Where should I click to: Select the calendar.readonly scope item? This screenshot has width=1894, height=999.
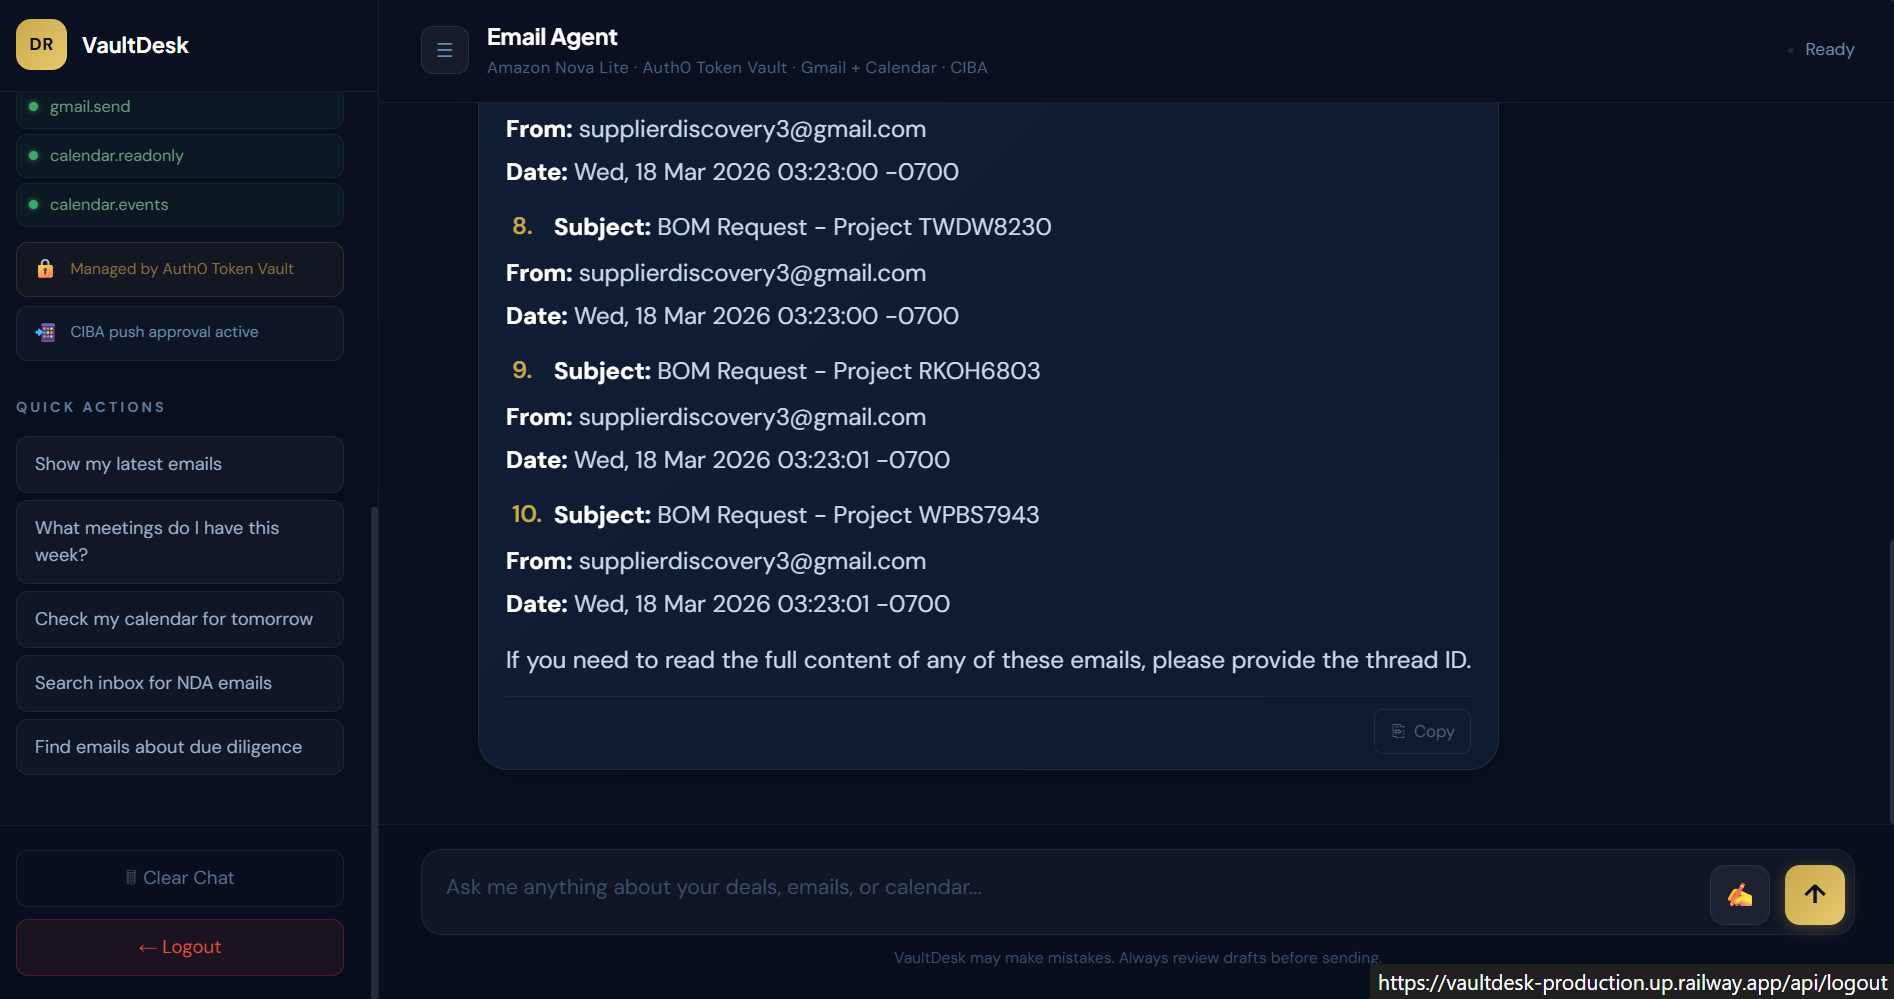coord(180,156)
